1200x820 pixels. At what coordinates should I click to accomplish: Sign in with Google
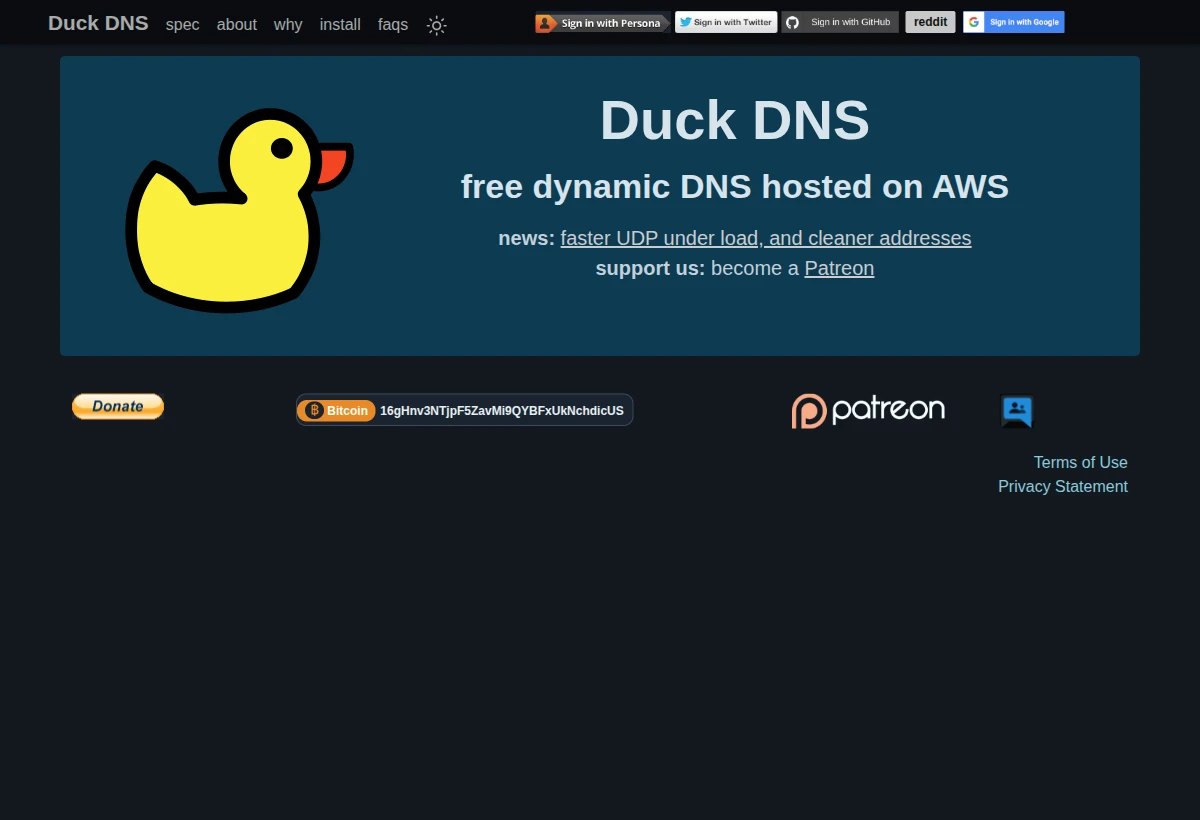1014,22
